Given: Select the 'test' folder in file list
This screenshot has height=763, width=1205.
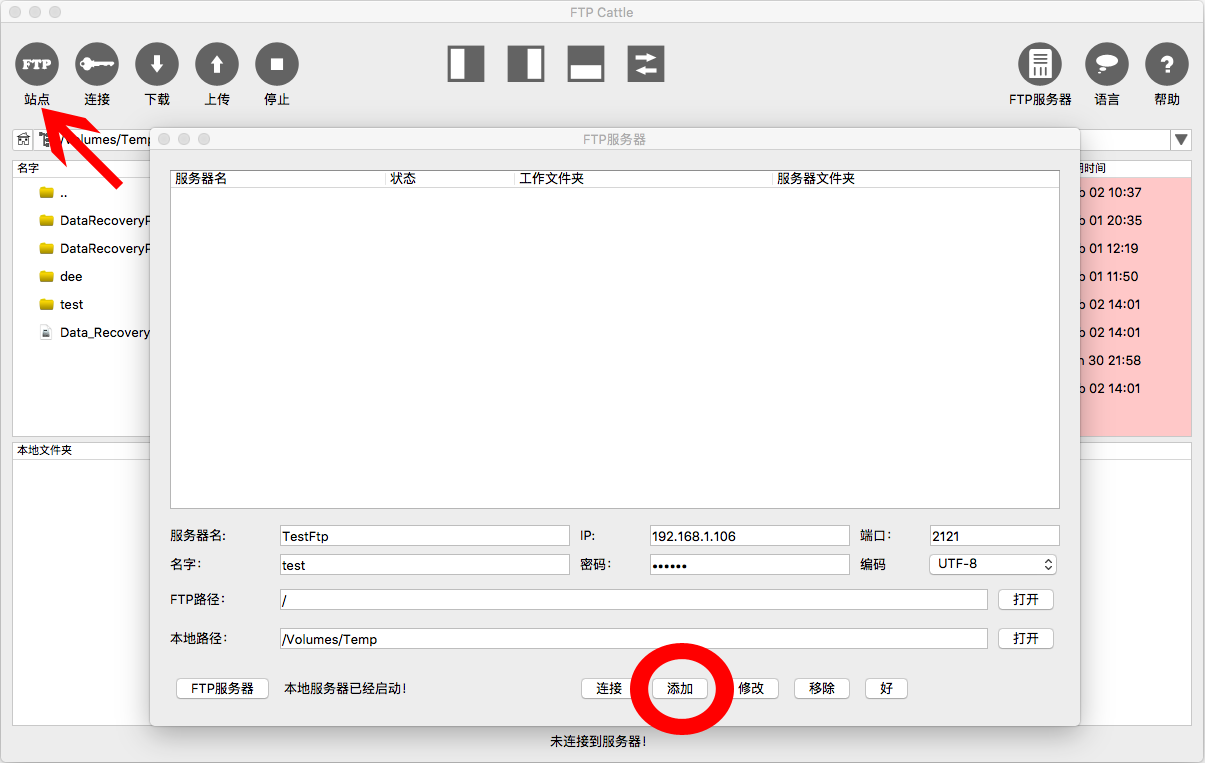Looking at the screenshot, I should pos(81,305).
